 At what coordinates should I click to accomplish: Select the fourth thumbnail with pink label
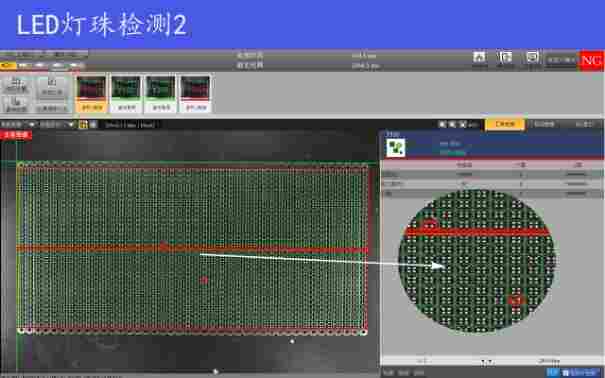tap(196, 94)
